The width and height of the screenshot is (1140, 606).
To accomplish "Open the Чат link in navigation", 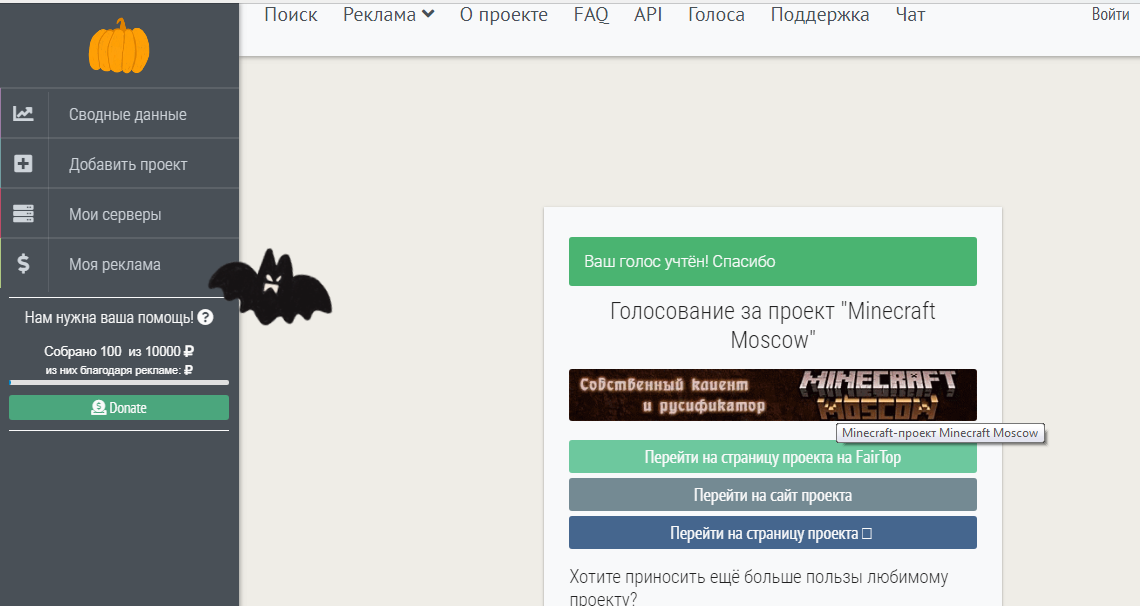I will pyautogui.click(x=910, y=15).
